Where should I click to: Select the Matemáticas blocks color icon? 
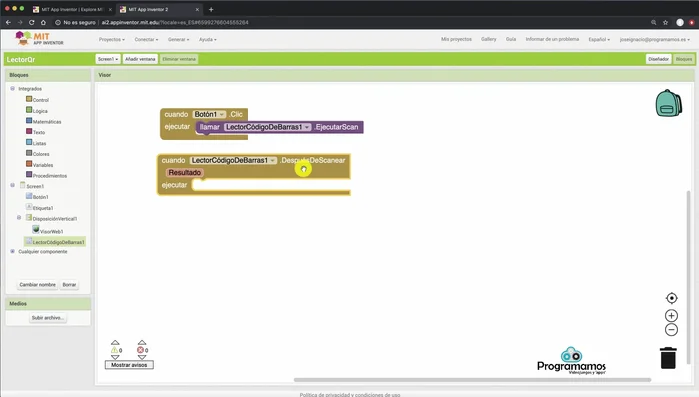[x=29, y=120]
